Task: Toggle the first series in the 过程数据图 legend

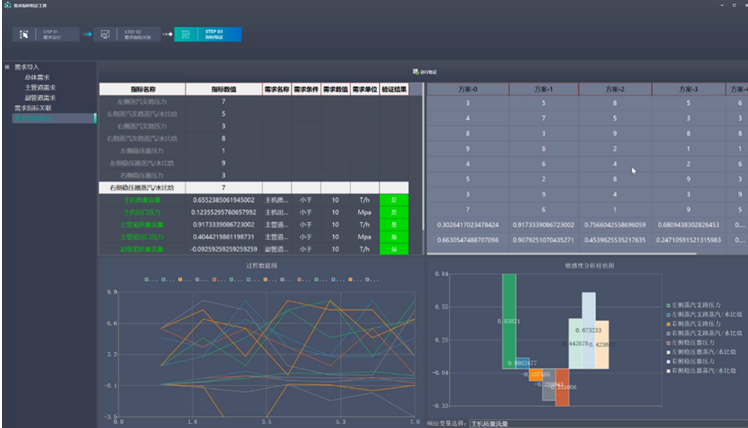Action: click(147, 279)
